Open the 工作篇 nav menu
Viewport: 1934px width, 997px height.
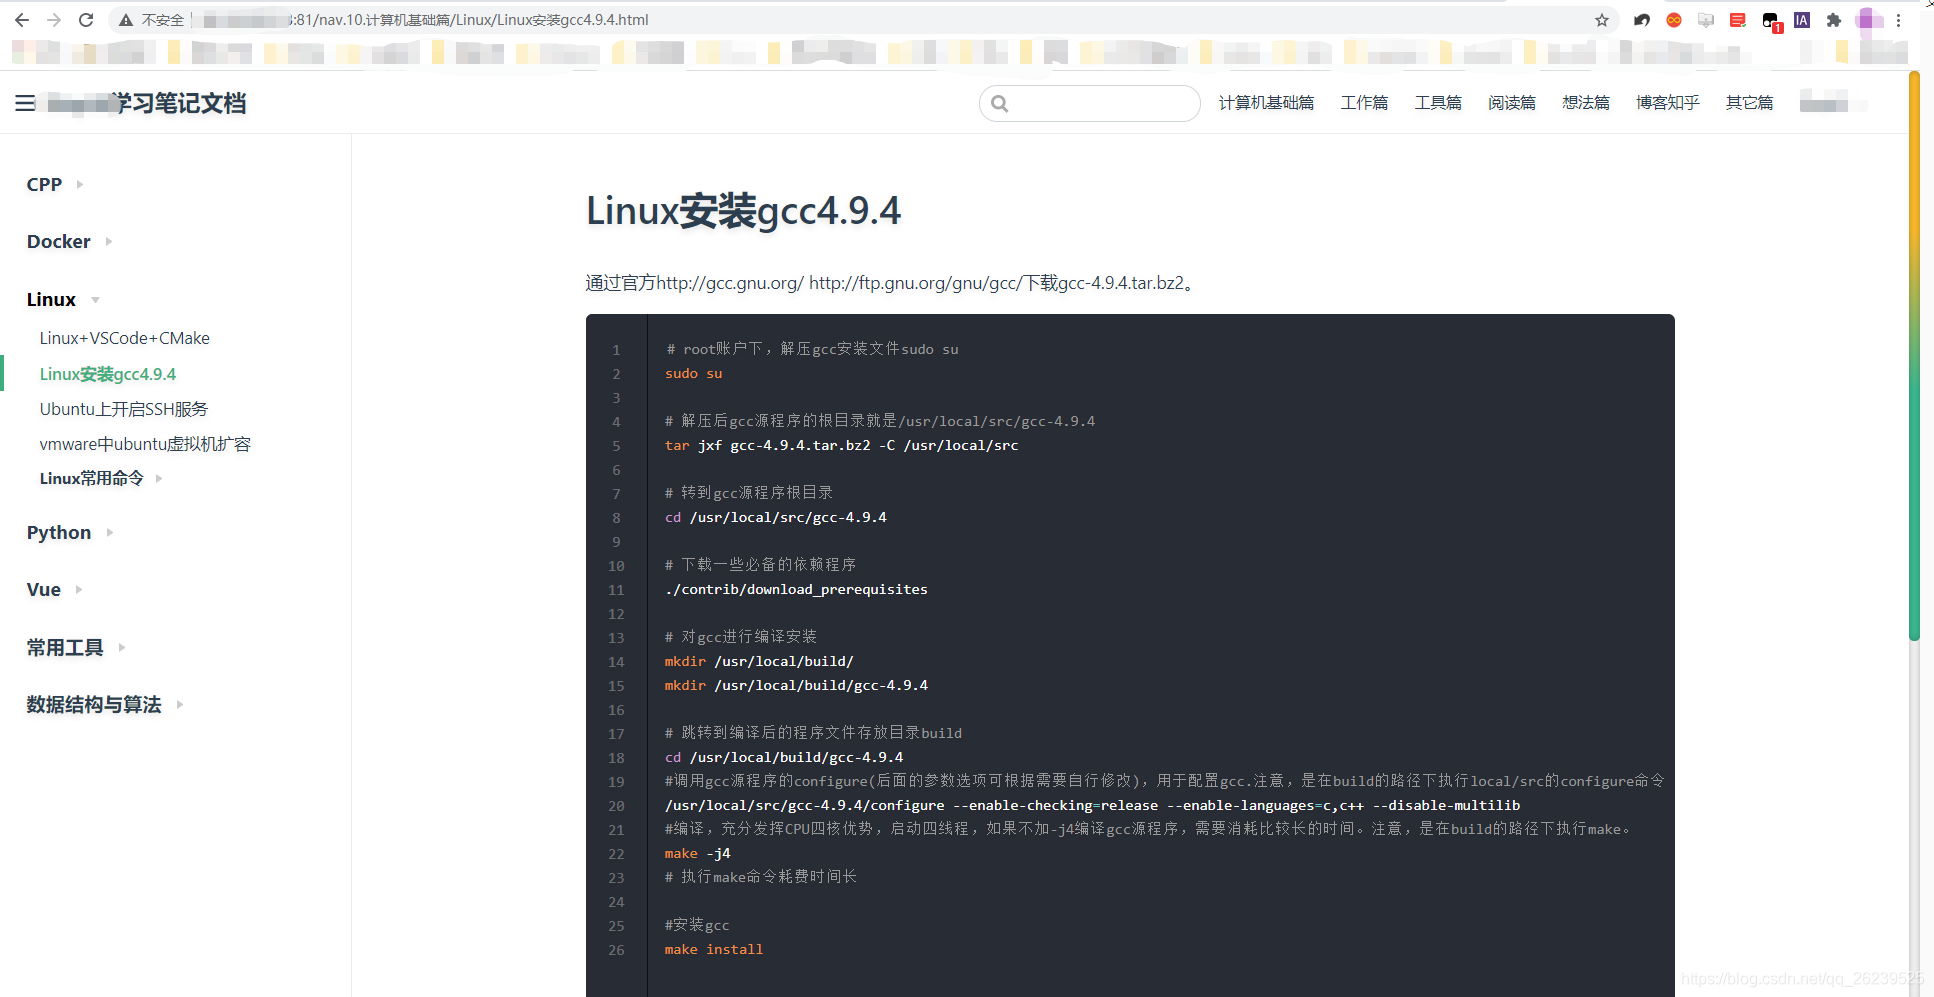coord(1364,103)
